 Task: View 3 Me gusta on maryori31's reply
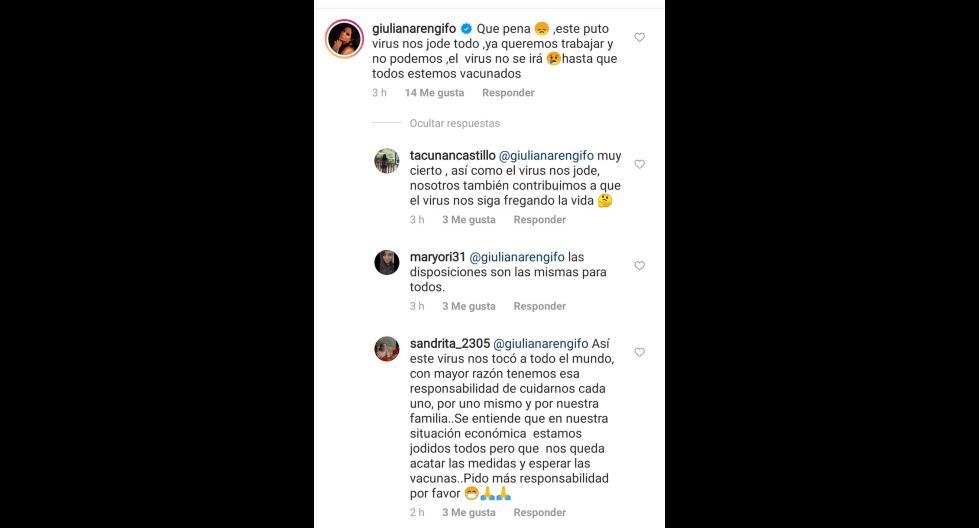pos(469,306)
